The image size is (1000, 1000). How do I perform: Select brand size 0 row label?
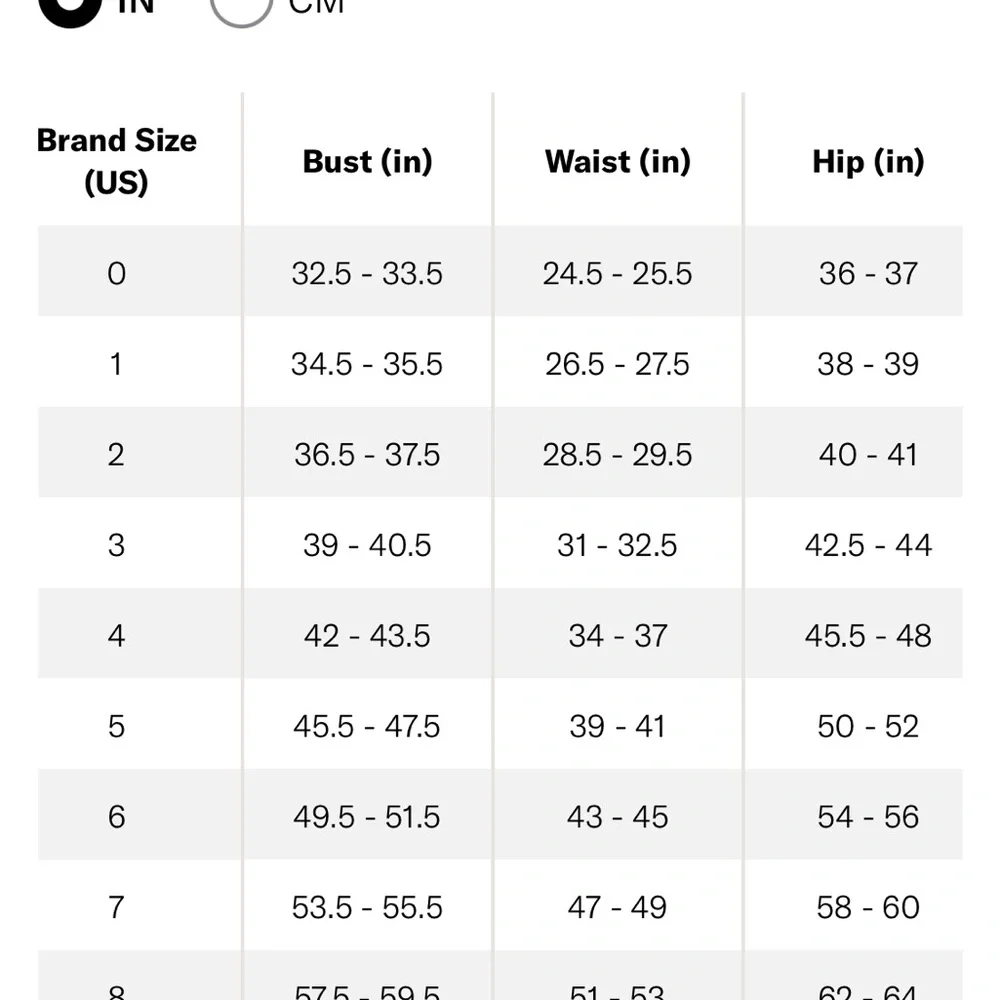pyautogui.click(x=117, y=273)
